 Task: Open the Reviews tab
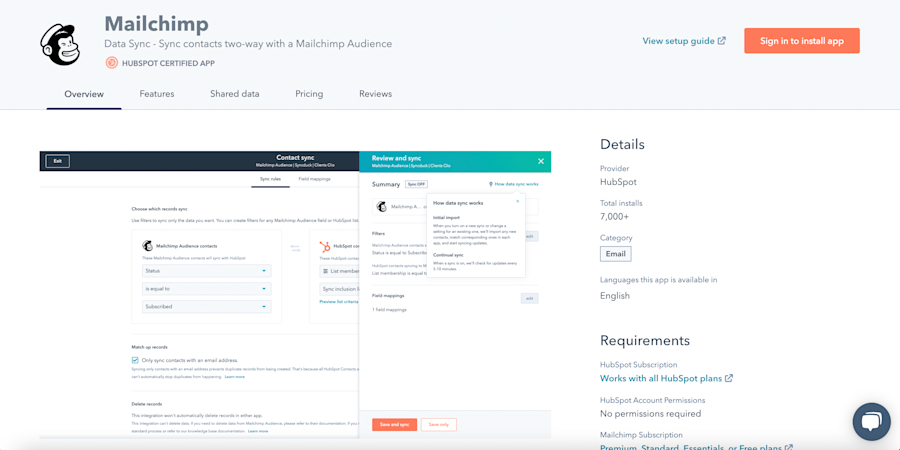point(375,94)
